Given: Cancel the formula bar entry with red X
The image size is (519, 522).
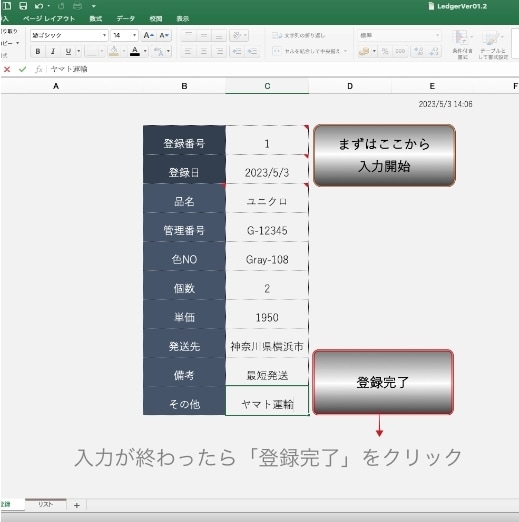Looking at the screenshot, I should pos(7,69).
